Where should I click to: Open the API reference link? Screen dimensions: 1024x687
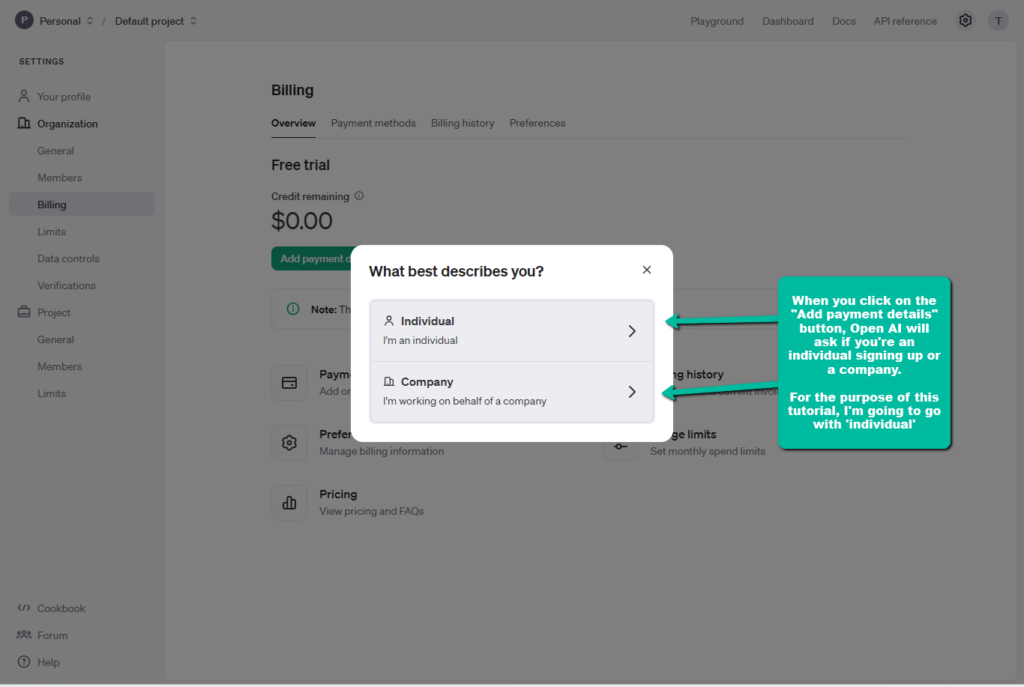click(x=904, y=21)
